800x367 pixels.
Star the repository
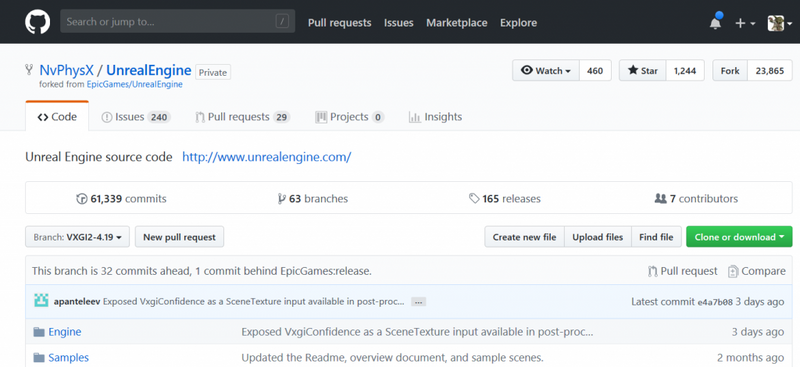pos(642,70)
